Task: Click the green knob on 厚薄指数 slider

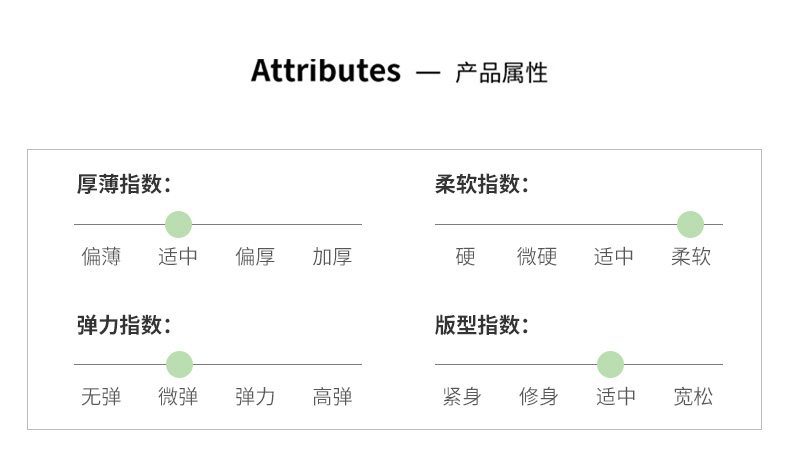Action: pyautogui.click(x=178, y=224)
